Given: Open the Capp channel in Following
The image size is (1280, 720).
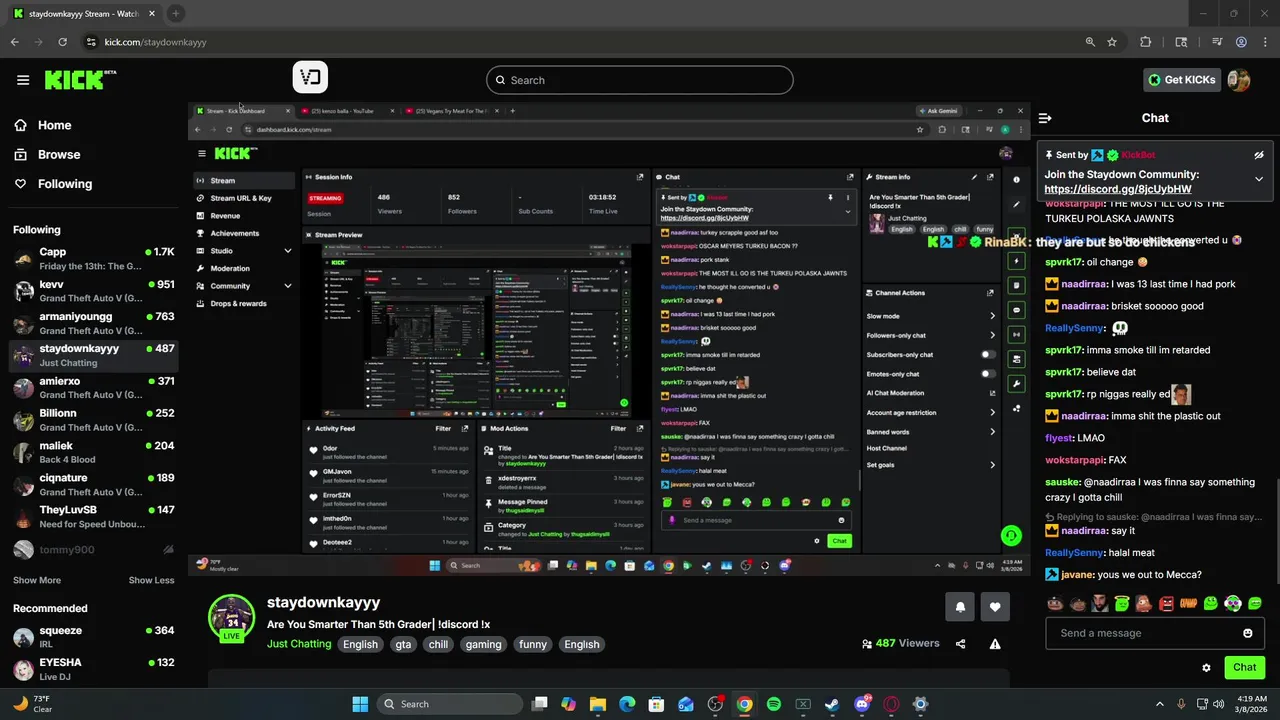Looking at the screenshot, I should 94,259.
